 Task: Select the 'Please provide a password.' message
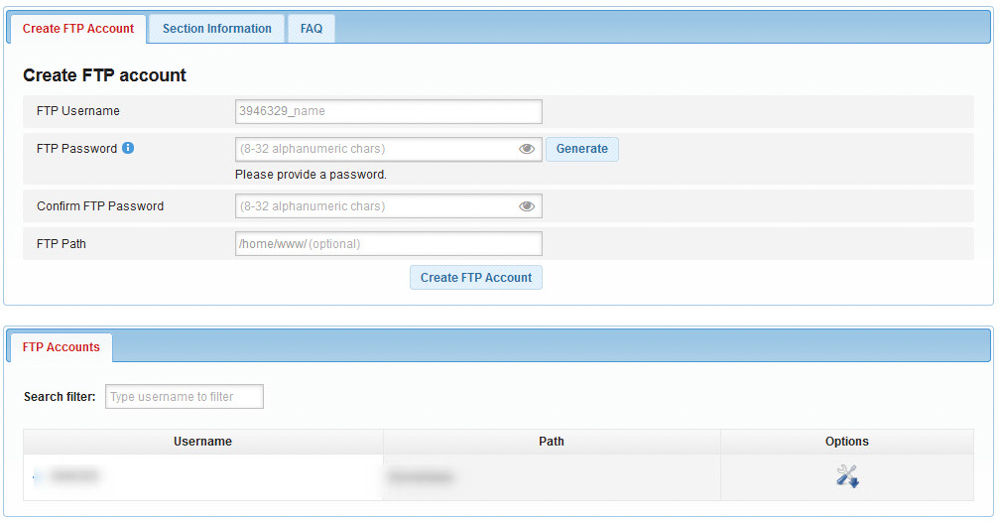point(311,175)
